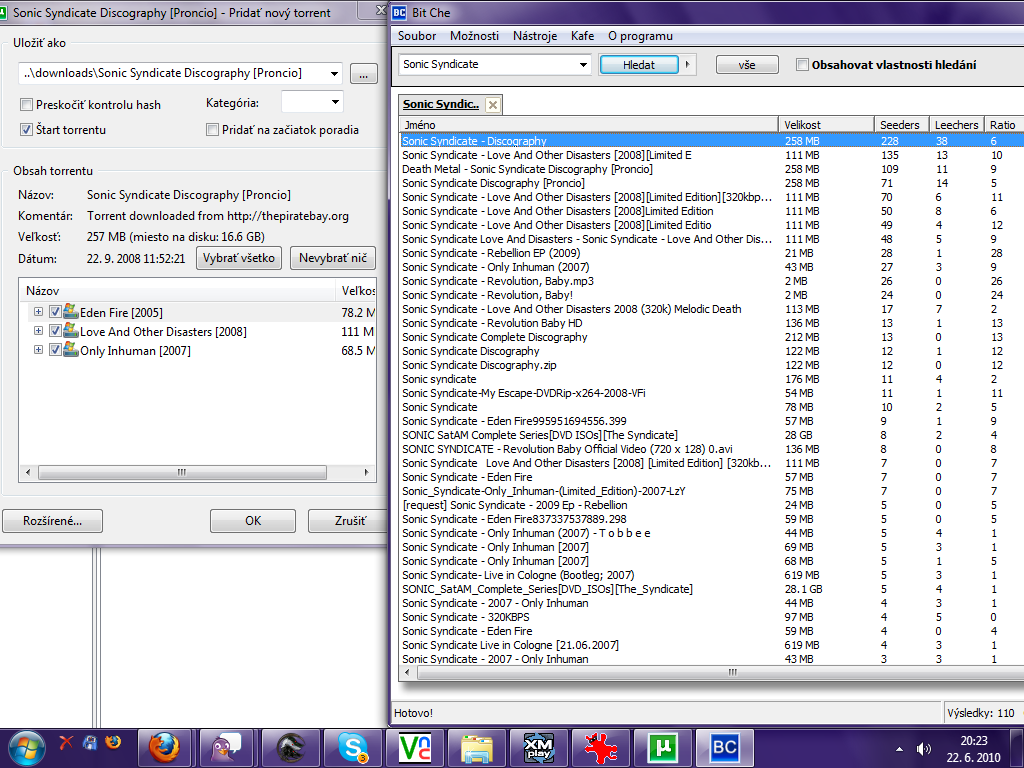The height and width of the screenshot is (768, 1024).
Task: Open the VNC viewer taskbar icon
Action: [415, 748]
